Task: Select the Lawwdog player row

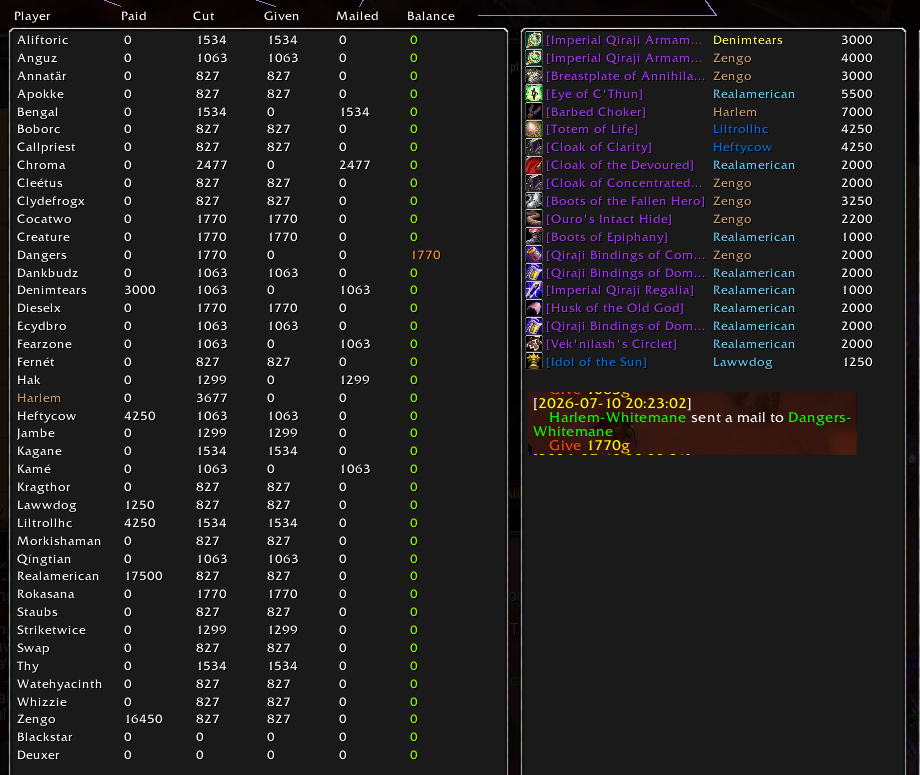Action: coord(258,505)
